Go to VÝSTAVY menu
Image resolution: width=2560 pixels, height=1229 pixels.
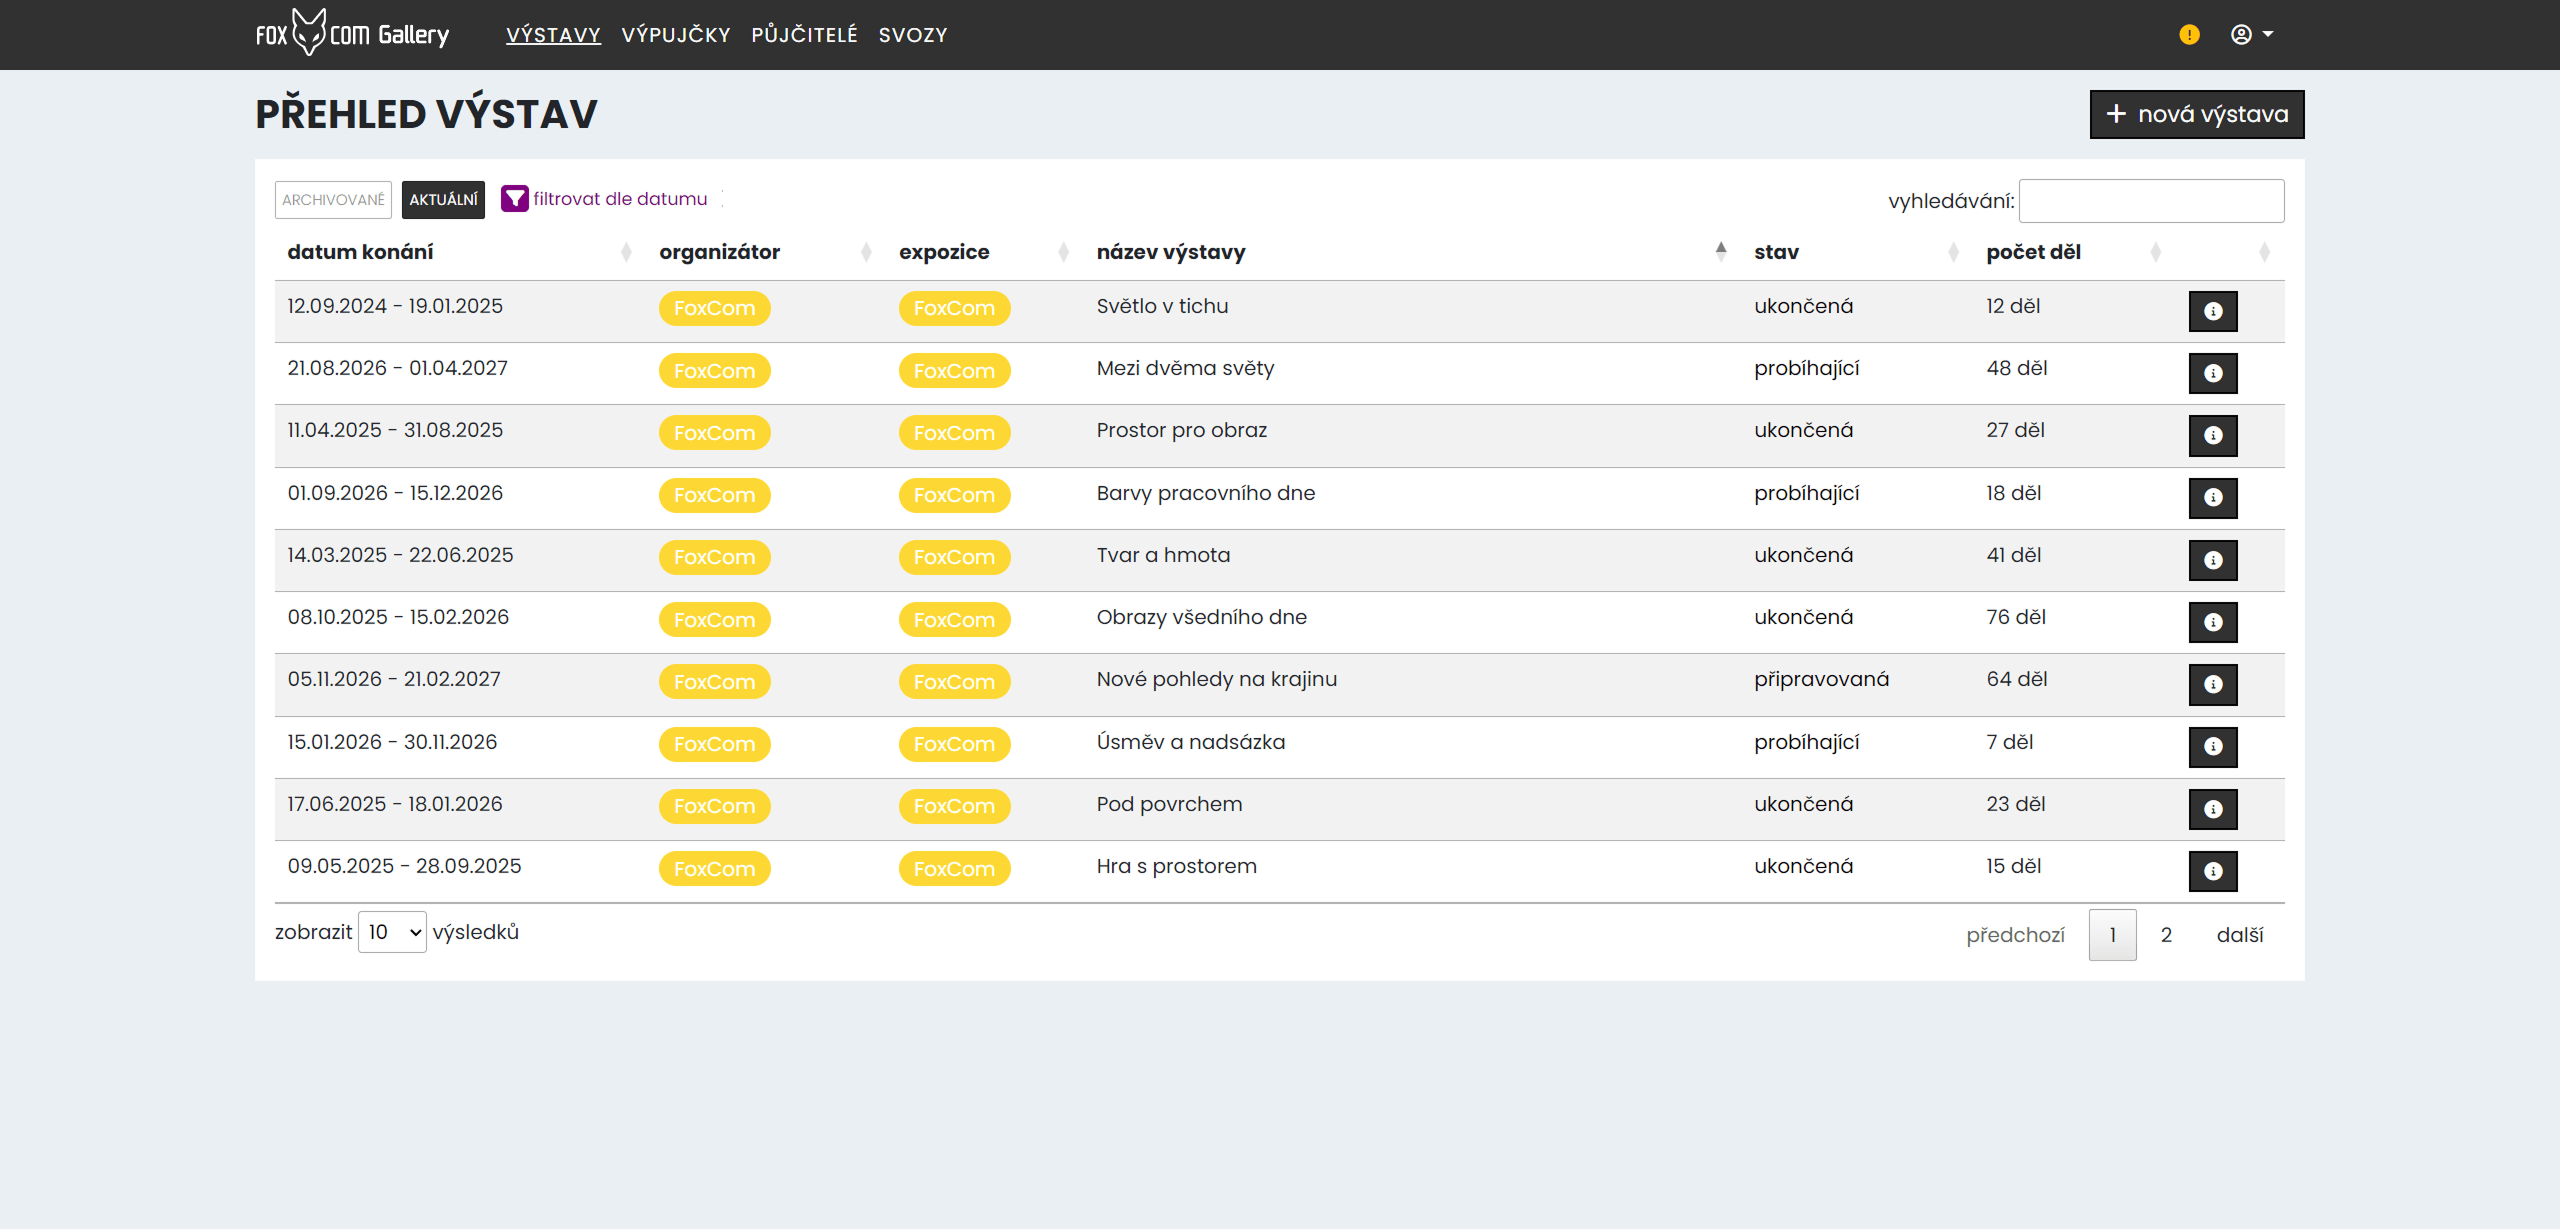tap(553, 35)
